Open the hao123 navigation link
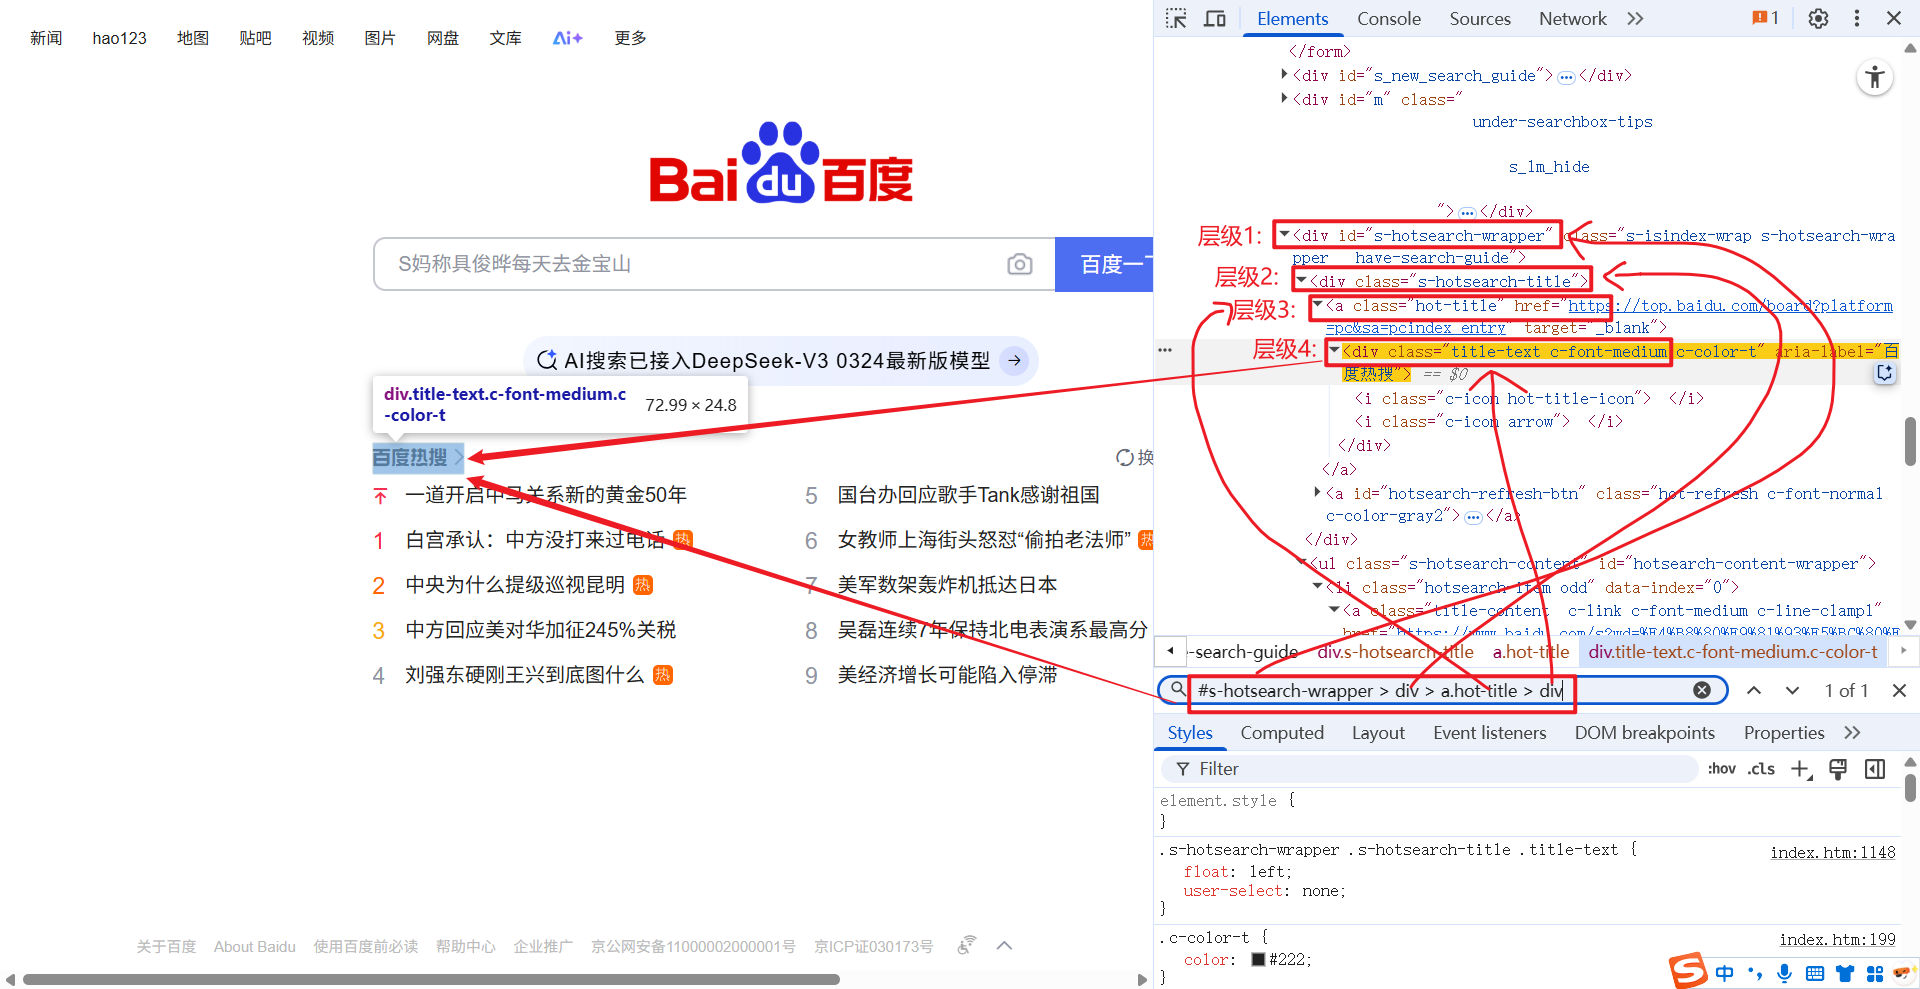1920x989 pixels. click(119, 38)
